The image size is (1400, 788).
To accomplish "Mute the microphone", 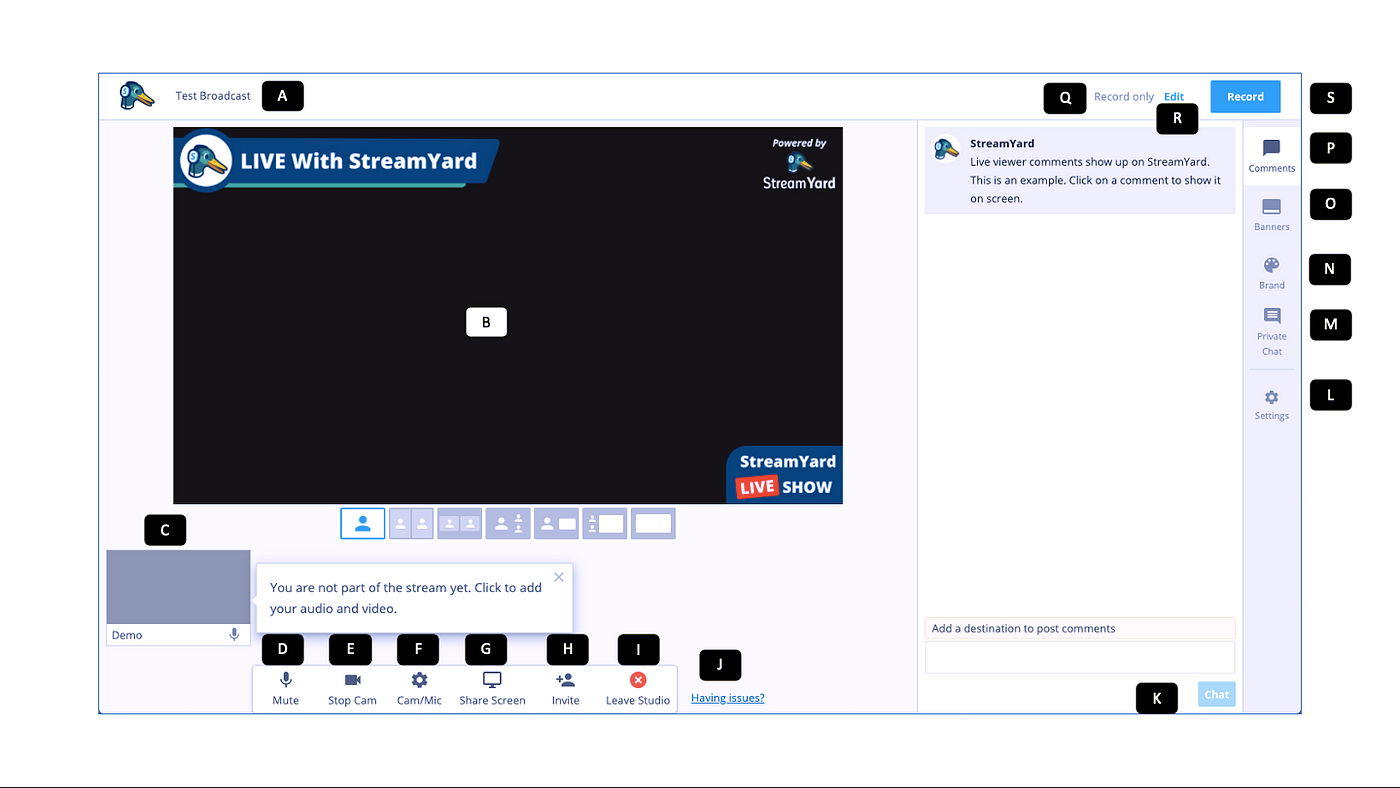I will tap(286, 689).
